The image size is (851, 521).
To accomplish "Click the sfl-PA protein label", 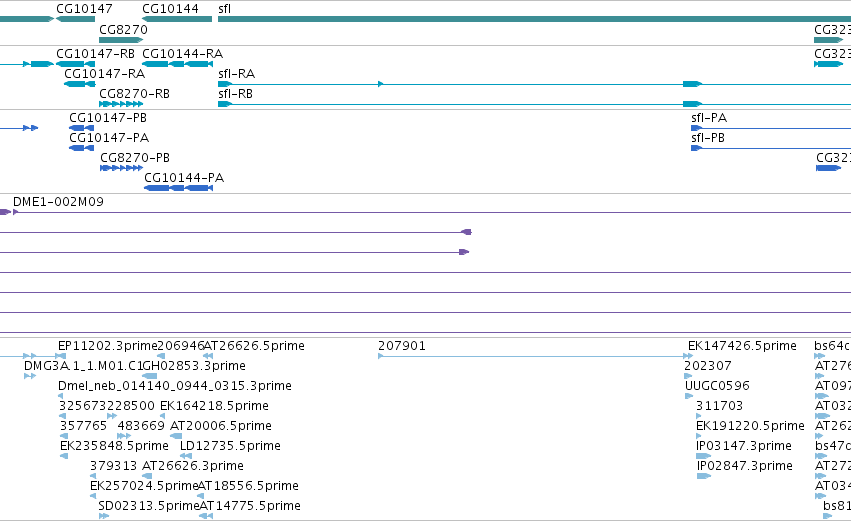I will (x=709, y=118).
